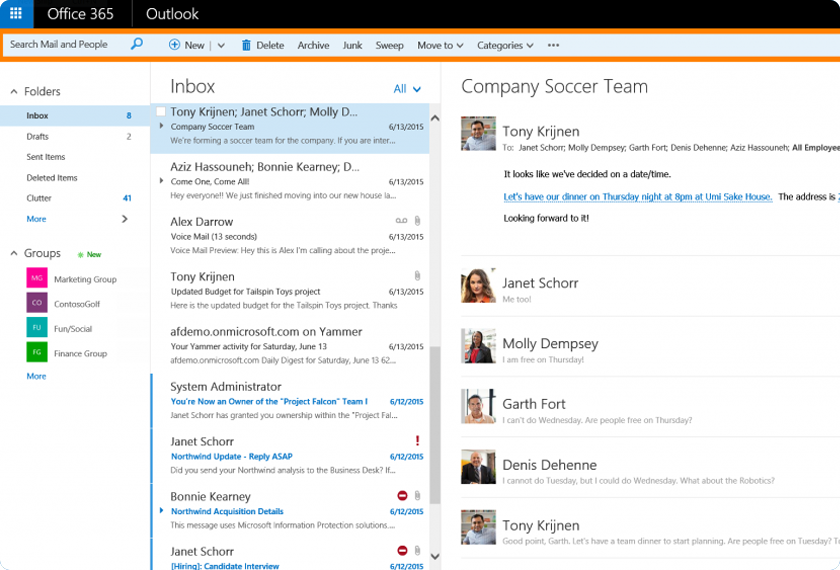Open the more commands ellipsis
This screenshot has height=570, width=840.
tap(553, 45)
